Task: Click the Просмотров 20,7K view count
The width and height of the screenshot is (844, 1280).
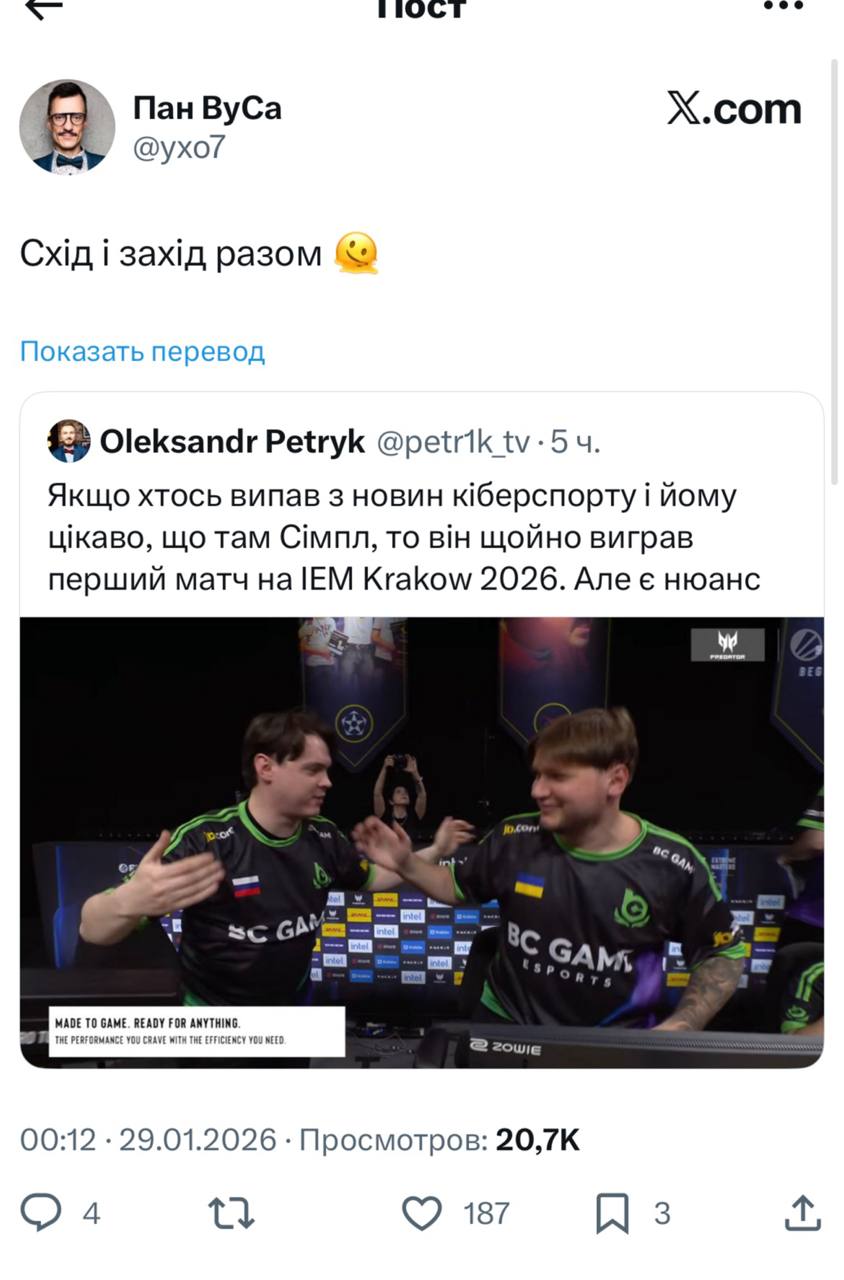Action: click(440, 1140)
